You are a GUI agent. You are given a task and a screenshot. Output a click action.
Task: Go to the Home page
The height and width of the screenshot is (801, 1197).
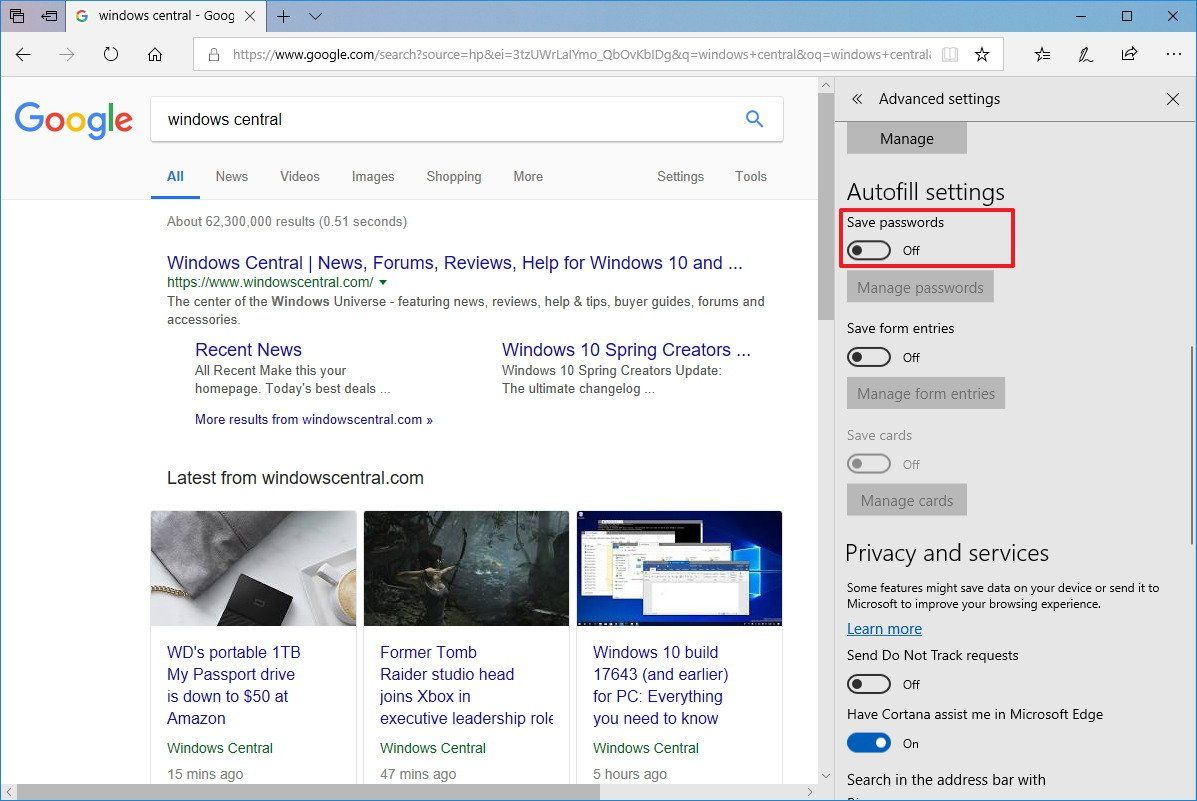[154, 54]
